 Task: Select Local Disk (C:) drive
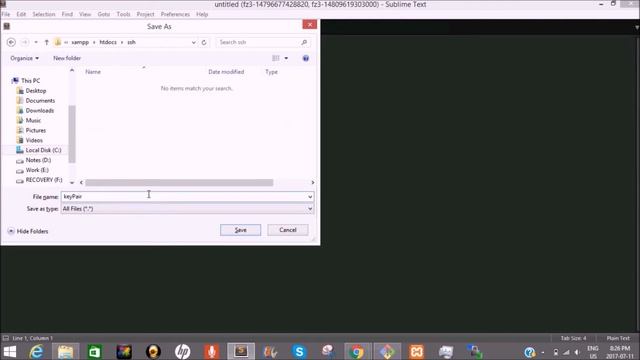click(x=43, y=150)
